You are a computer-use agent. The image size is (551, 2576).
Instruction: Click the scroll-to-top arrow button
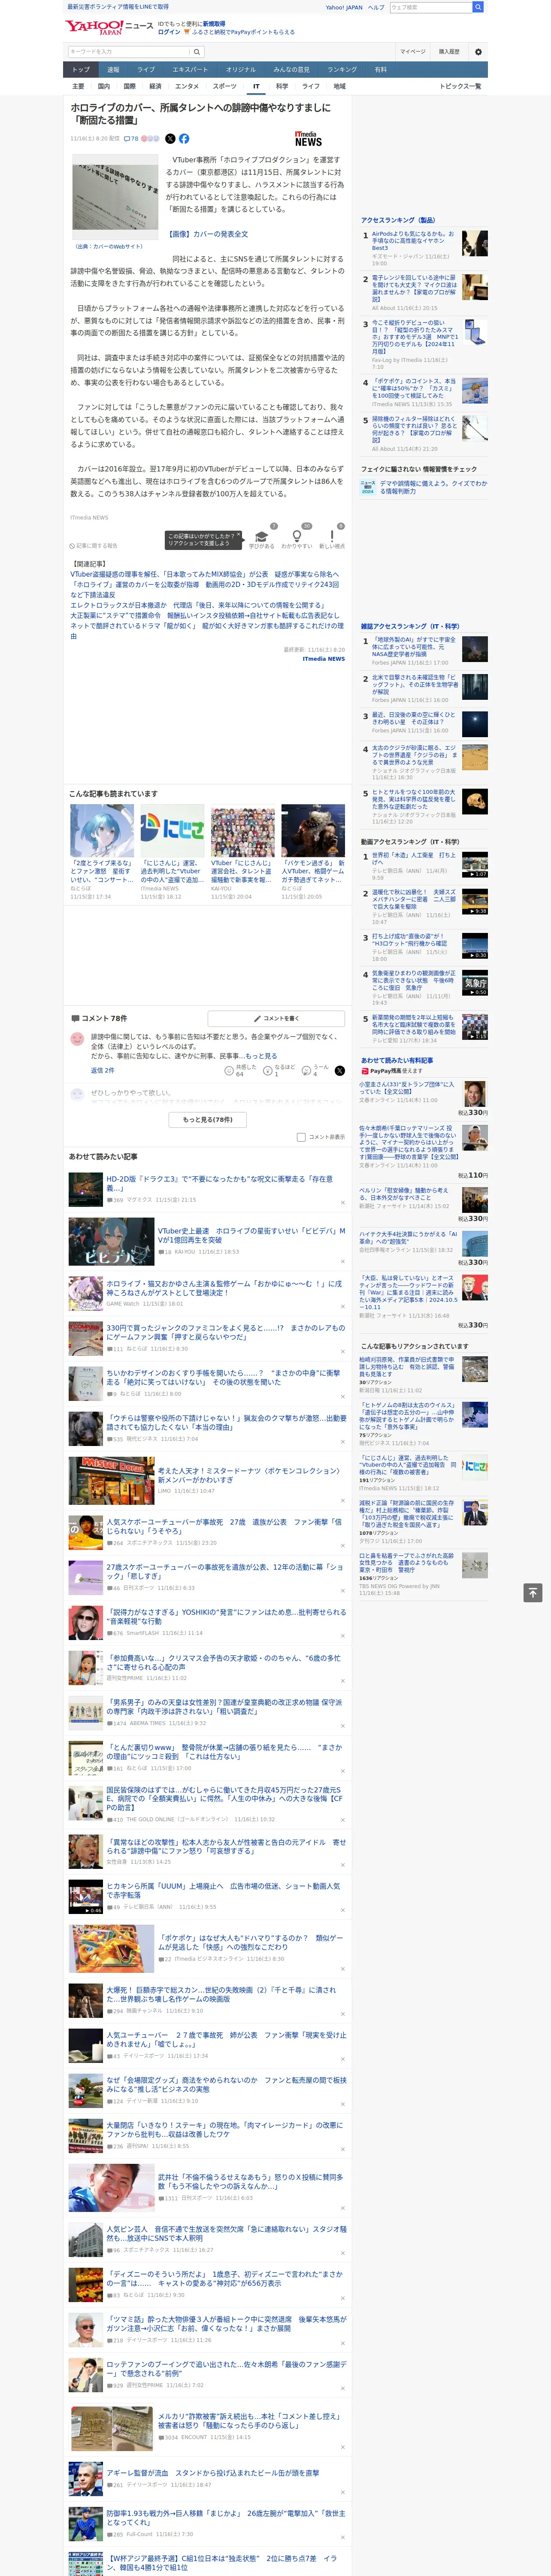(x=533, y=1592)
